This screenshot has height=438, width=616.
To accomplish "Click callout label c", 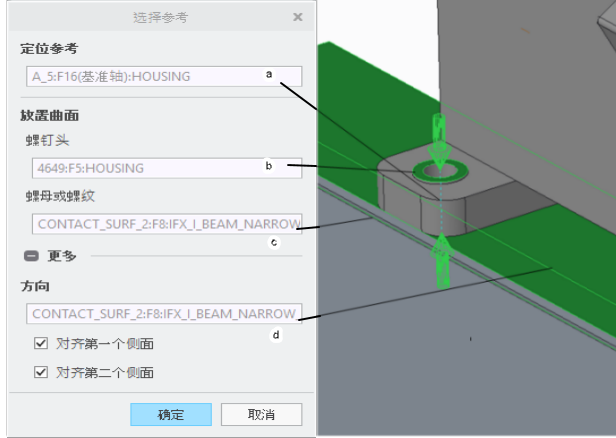I will point(275,242).
